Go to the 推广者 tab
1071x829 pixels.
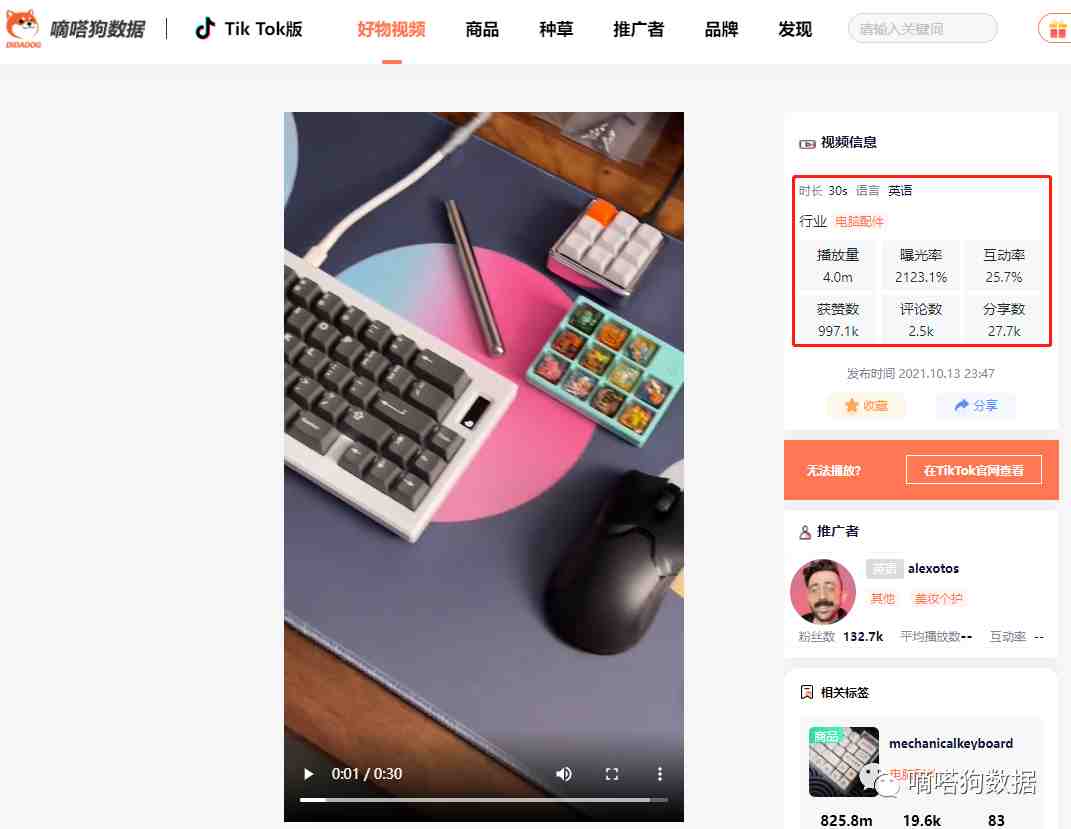click(638, 29)
